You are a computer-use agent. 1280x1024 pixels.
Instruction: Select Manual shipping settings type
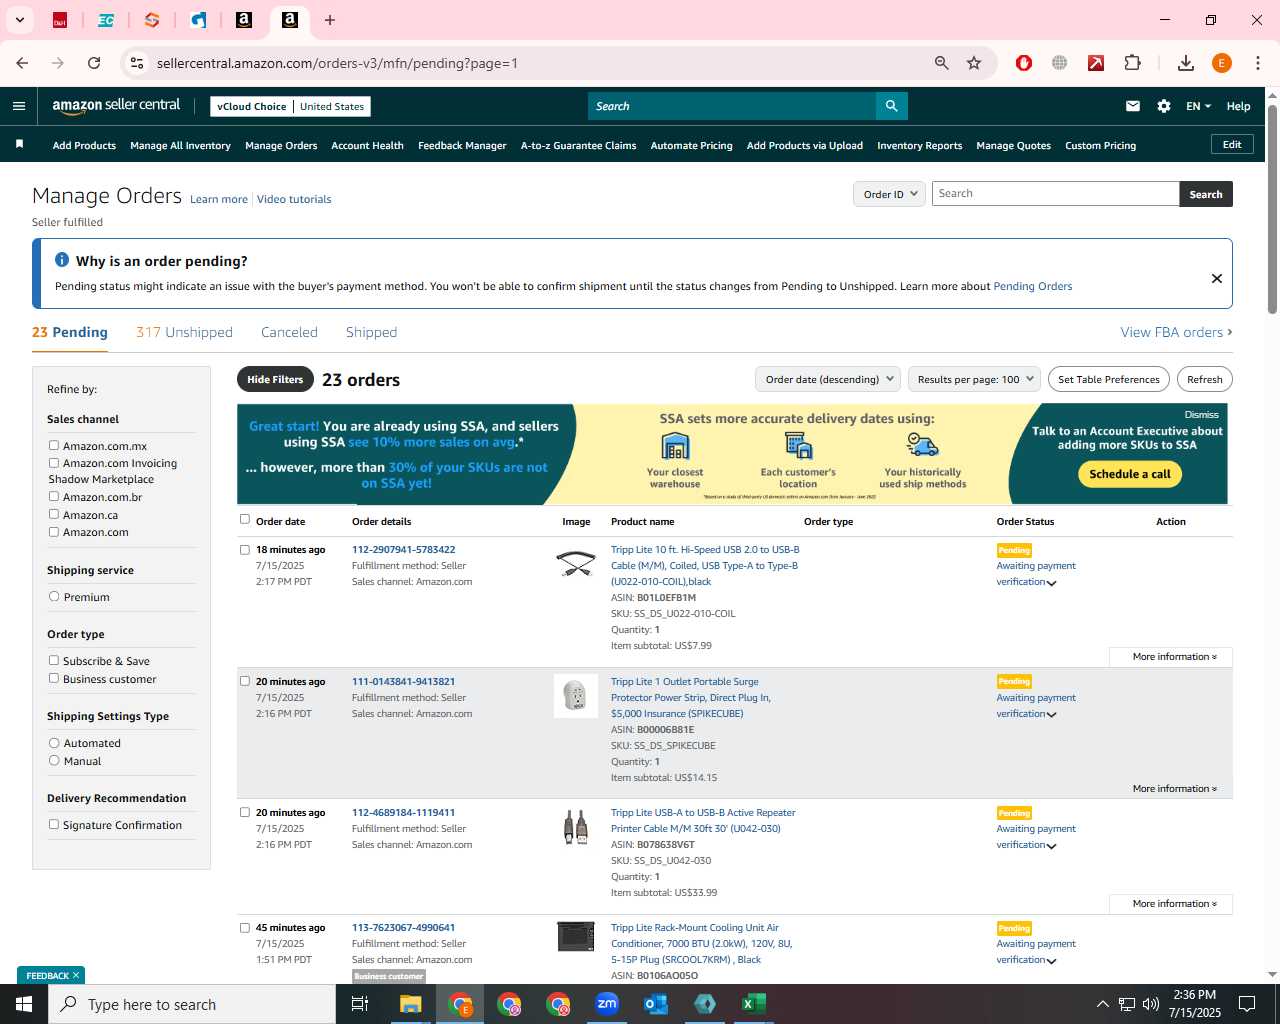[x=54, y=760]
